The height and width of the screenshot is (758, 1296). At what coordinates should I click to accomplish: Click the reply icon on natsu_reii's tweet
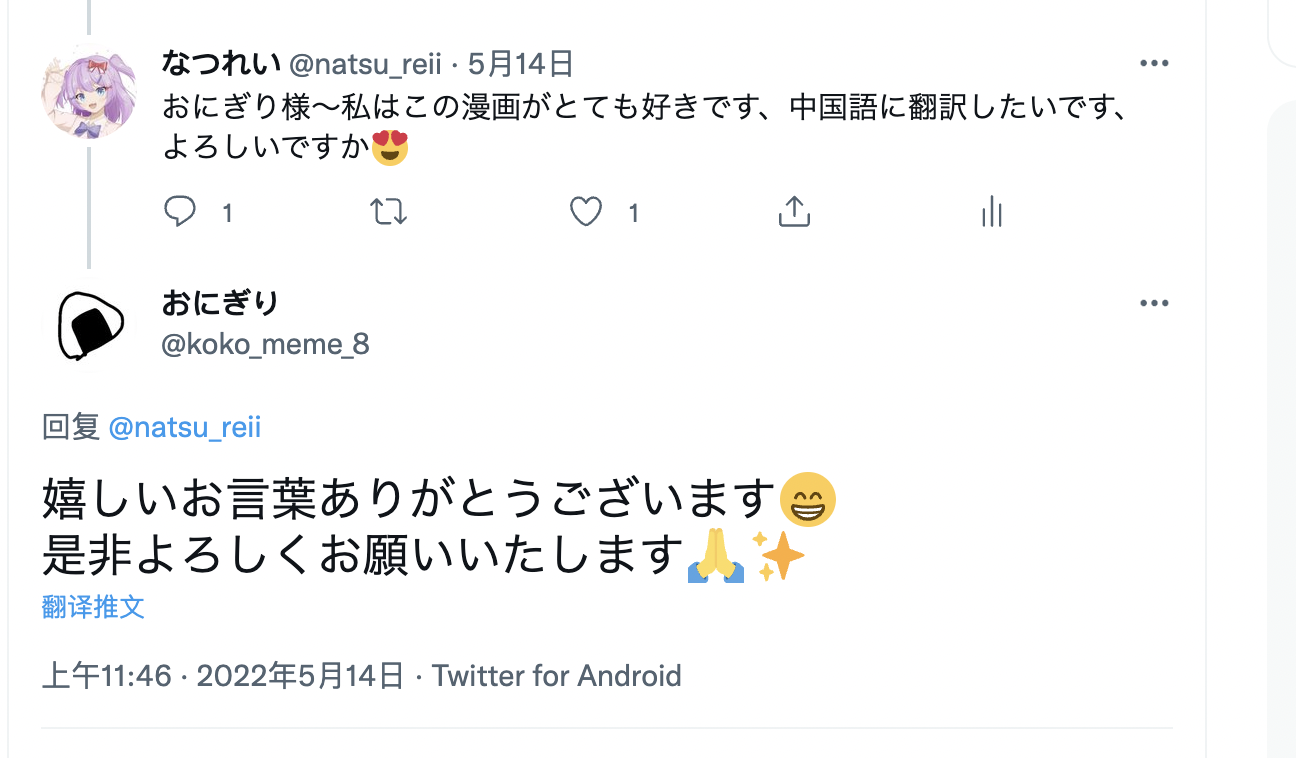(180, 212)
